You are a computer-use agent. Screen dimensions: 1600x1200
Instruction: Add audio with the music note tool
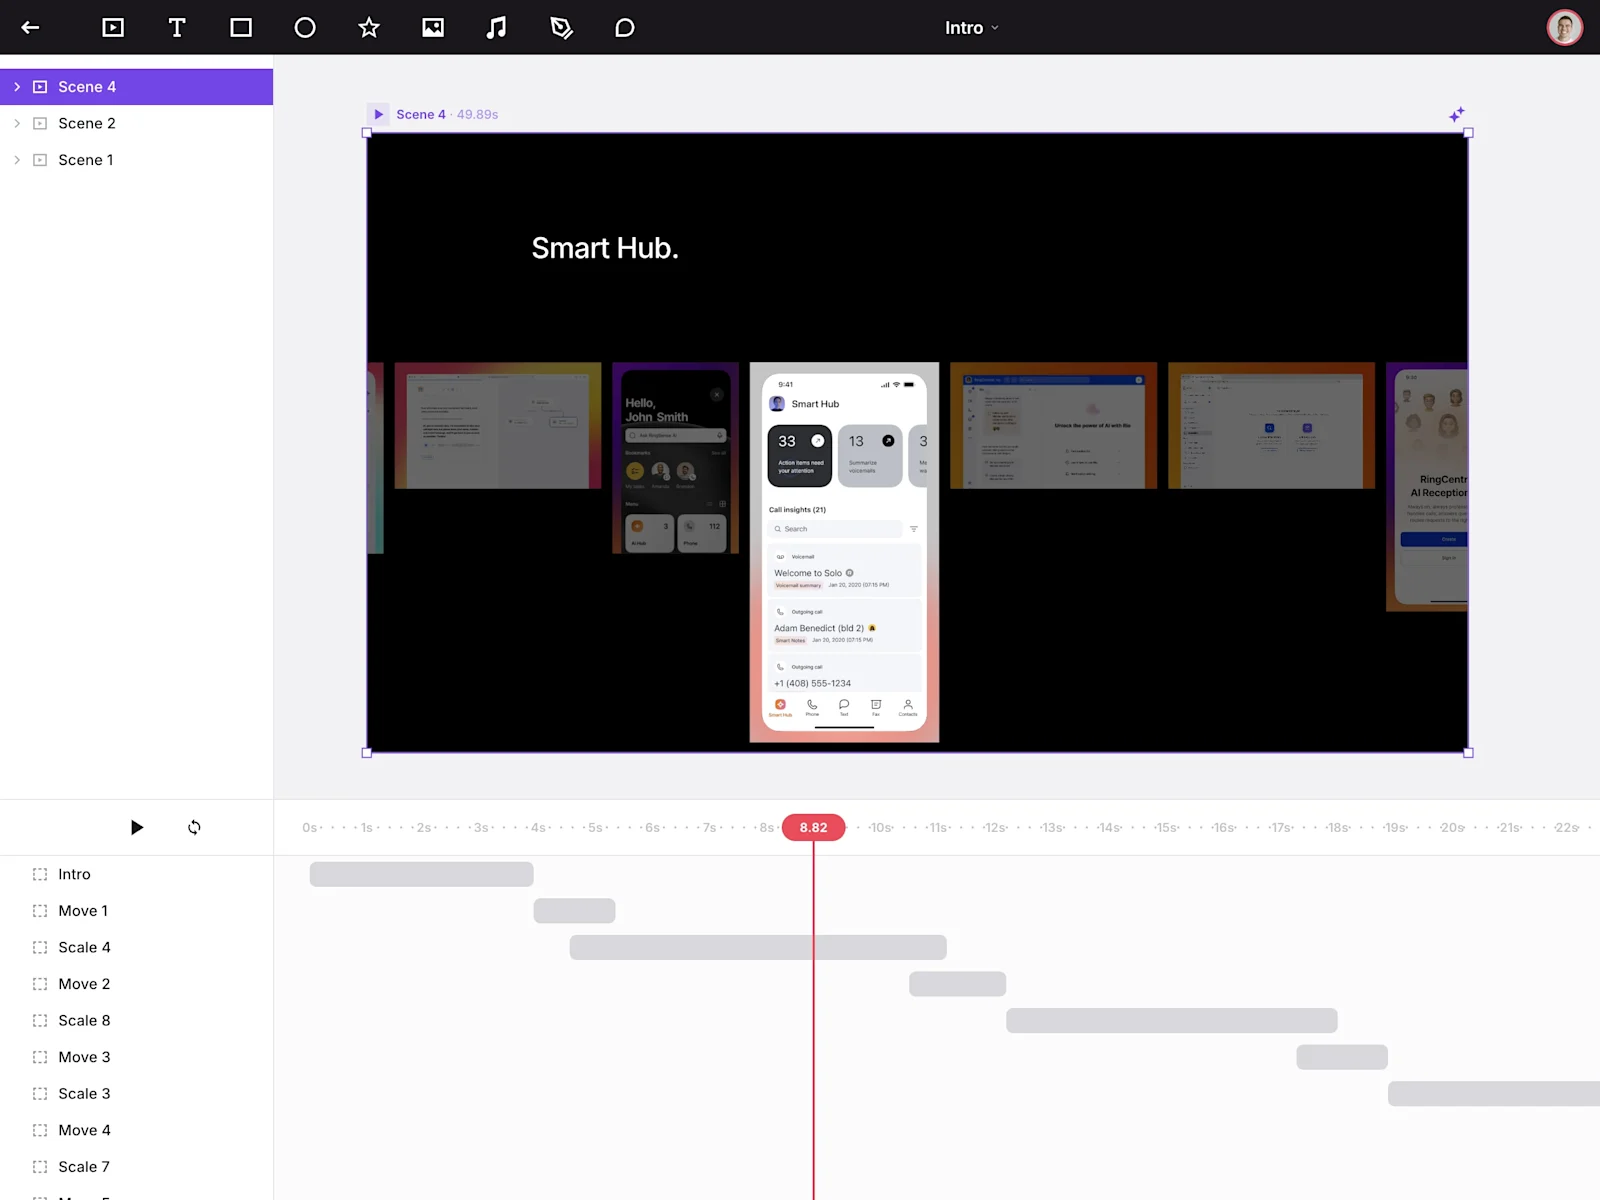[x=497, y=28]
